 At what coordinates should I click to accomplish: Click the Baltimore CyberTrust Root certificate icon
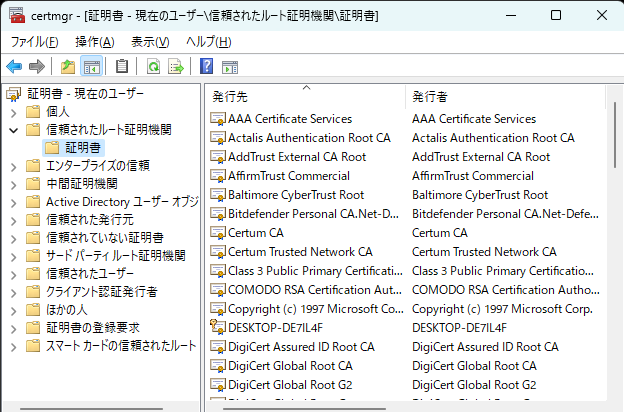tap(218, 195)
